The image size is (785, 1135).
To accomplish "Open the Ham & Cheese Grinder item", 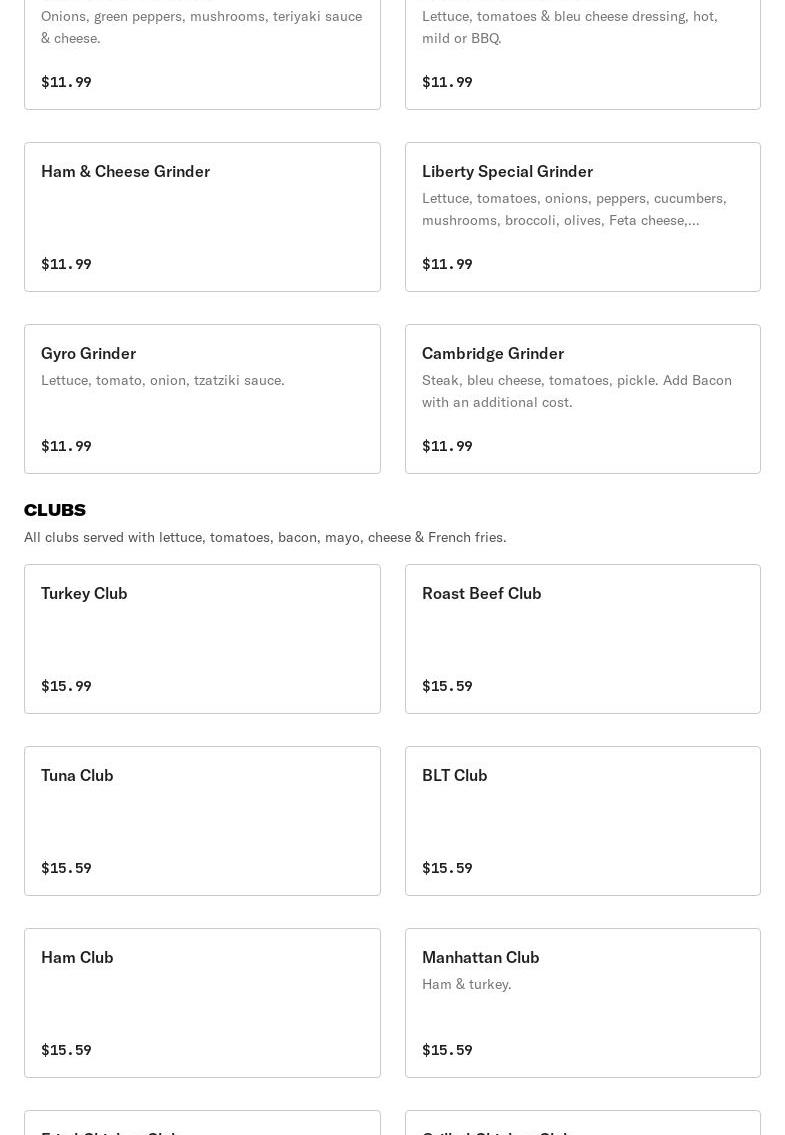I will [x=202, y=216].
